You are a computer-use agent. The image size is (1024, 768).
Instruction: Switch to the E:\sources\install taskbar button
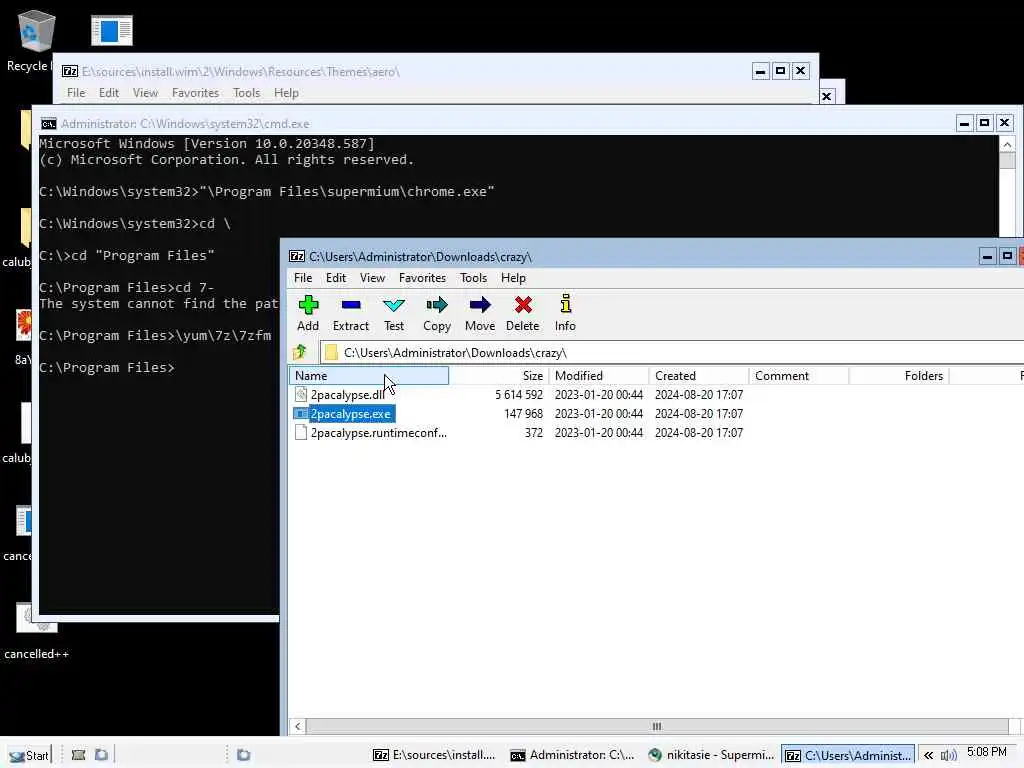pyautogui.click(x=434, y=755)
